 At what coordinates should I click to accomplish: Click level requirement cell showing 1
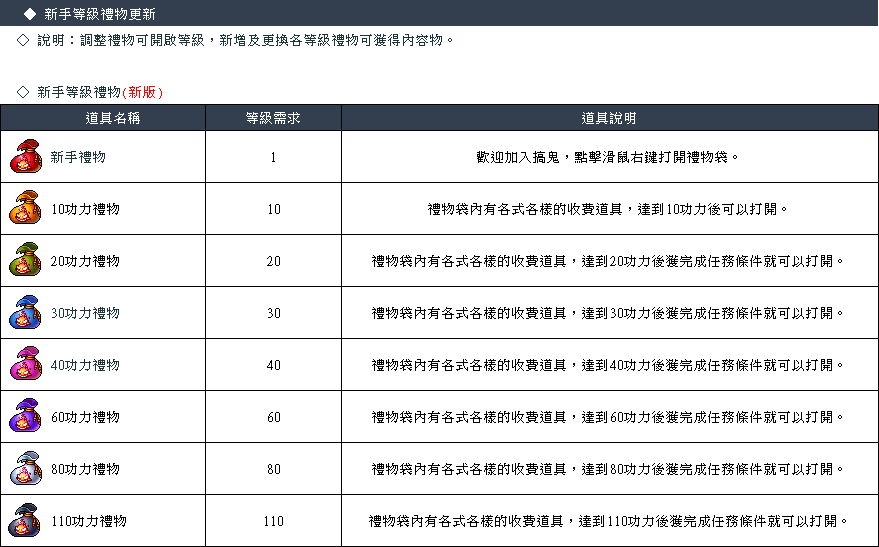click(274, 157)
